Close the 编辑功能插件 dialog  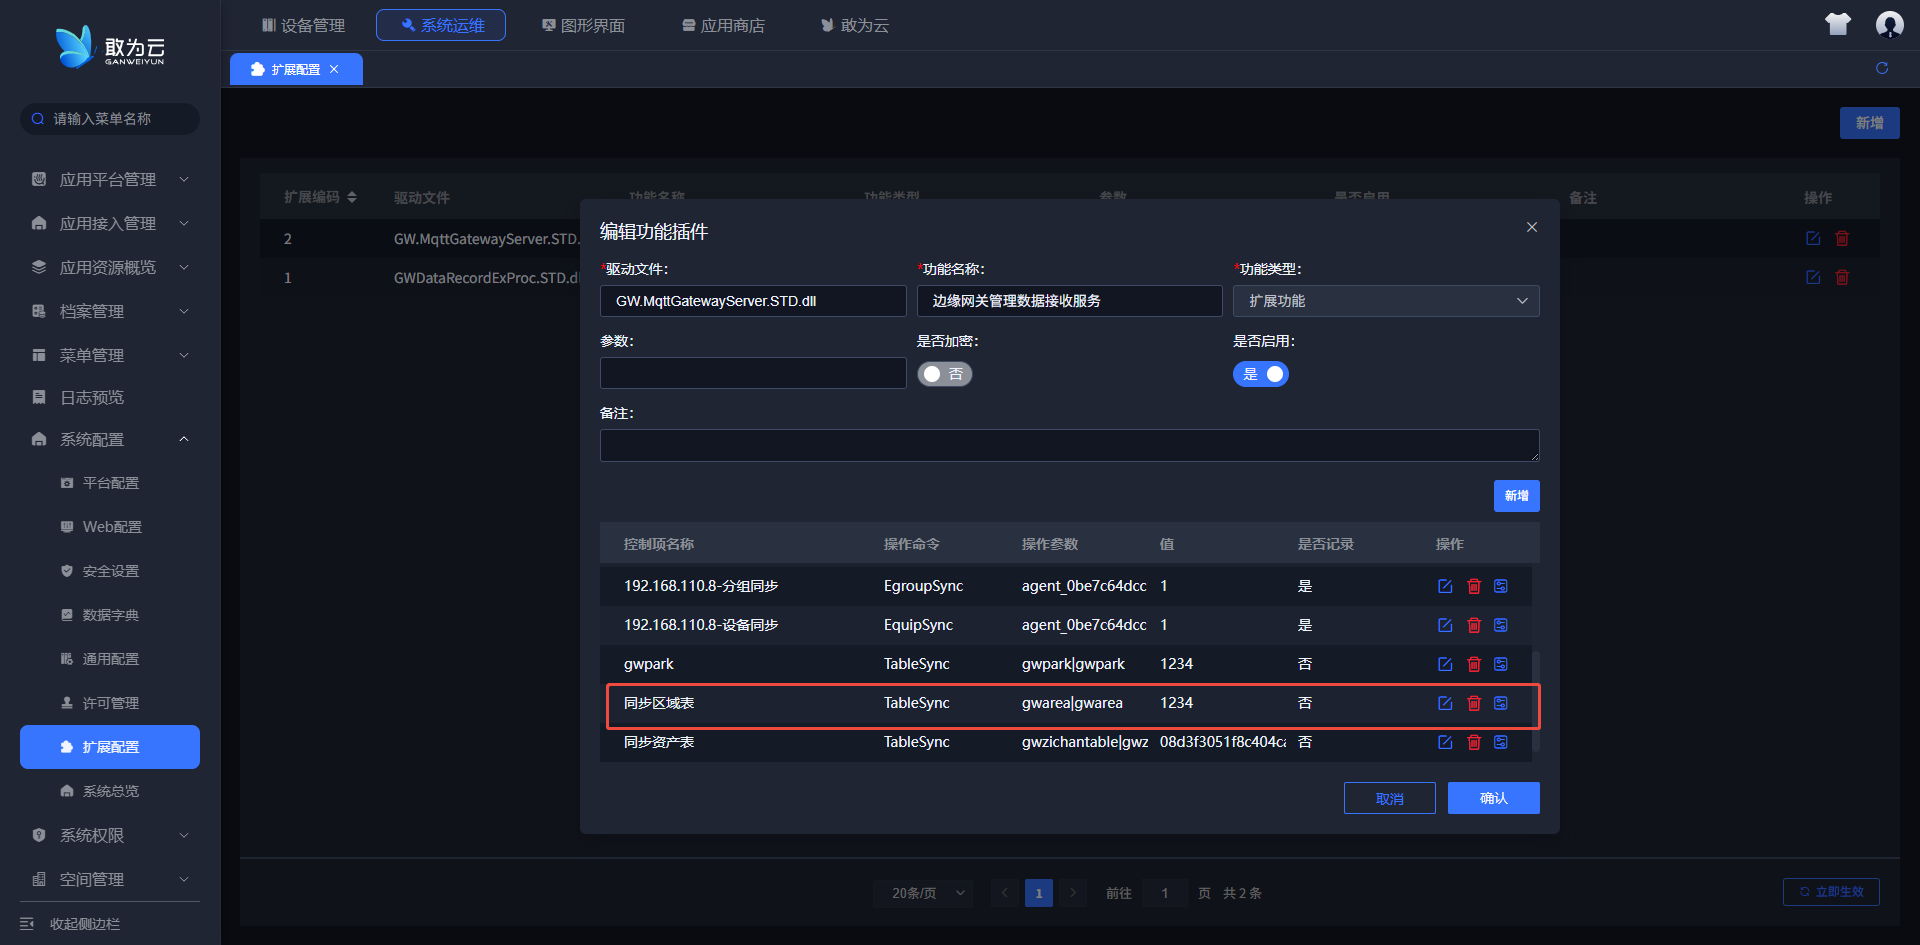tap(1531, 227)
